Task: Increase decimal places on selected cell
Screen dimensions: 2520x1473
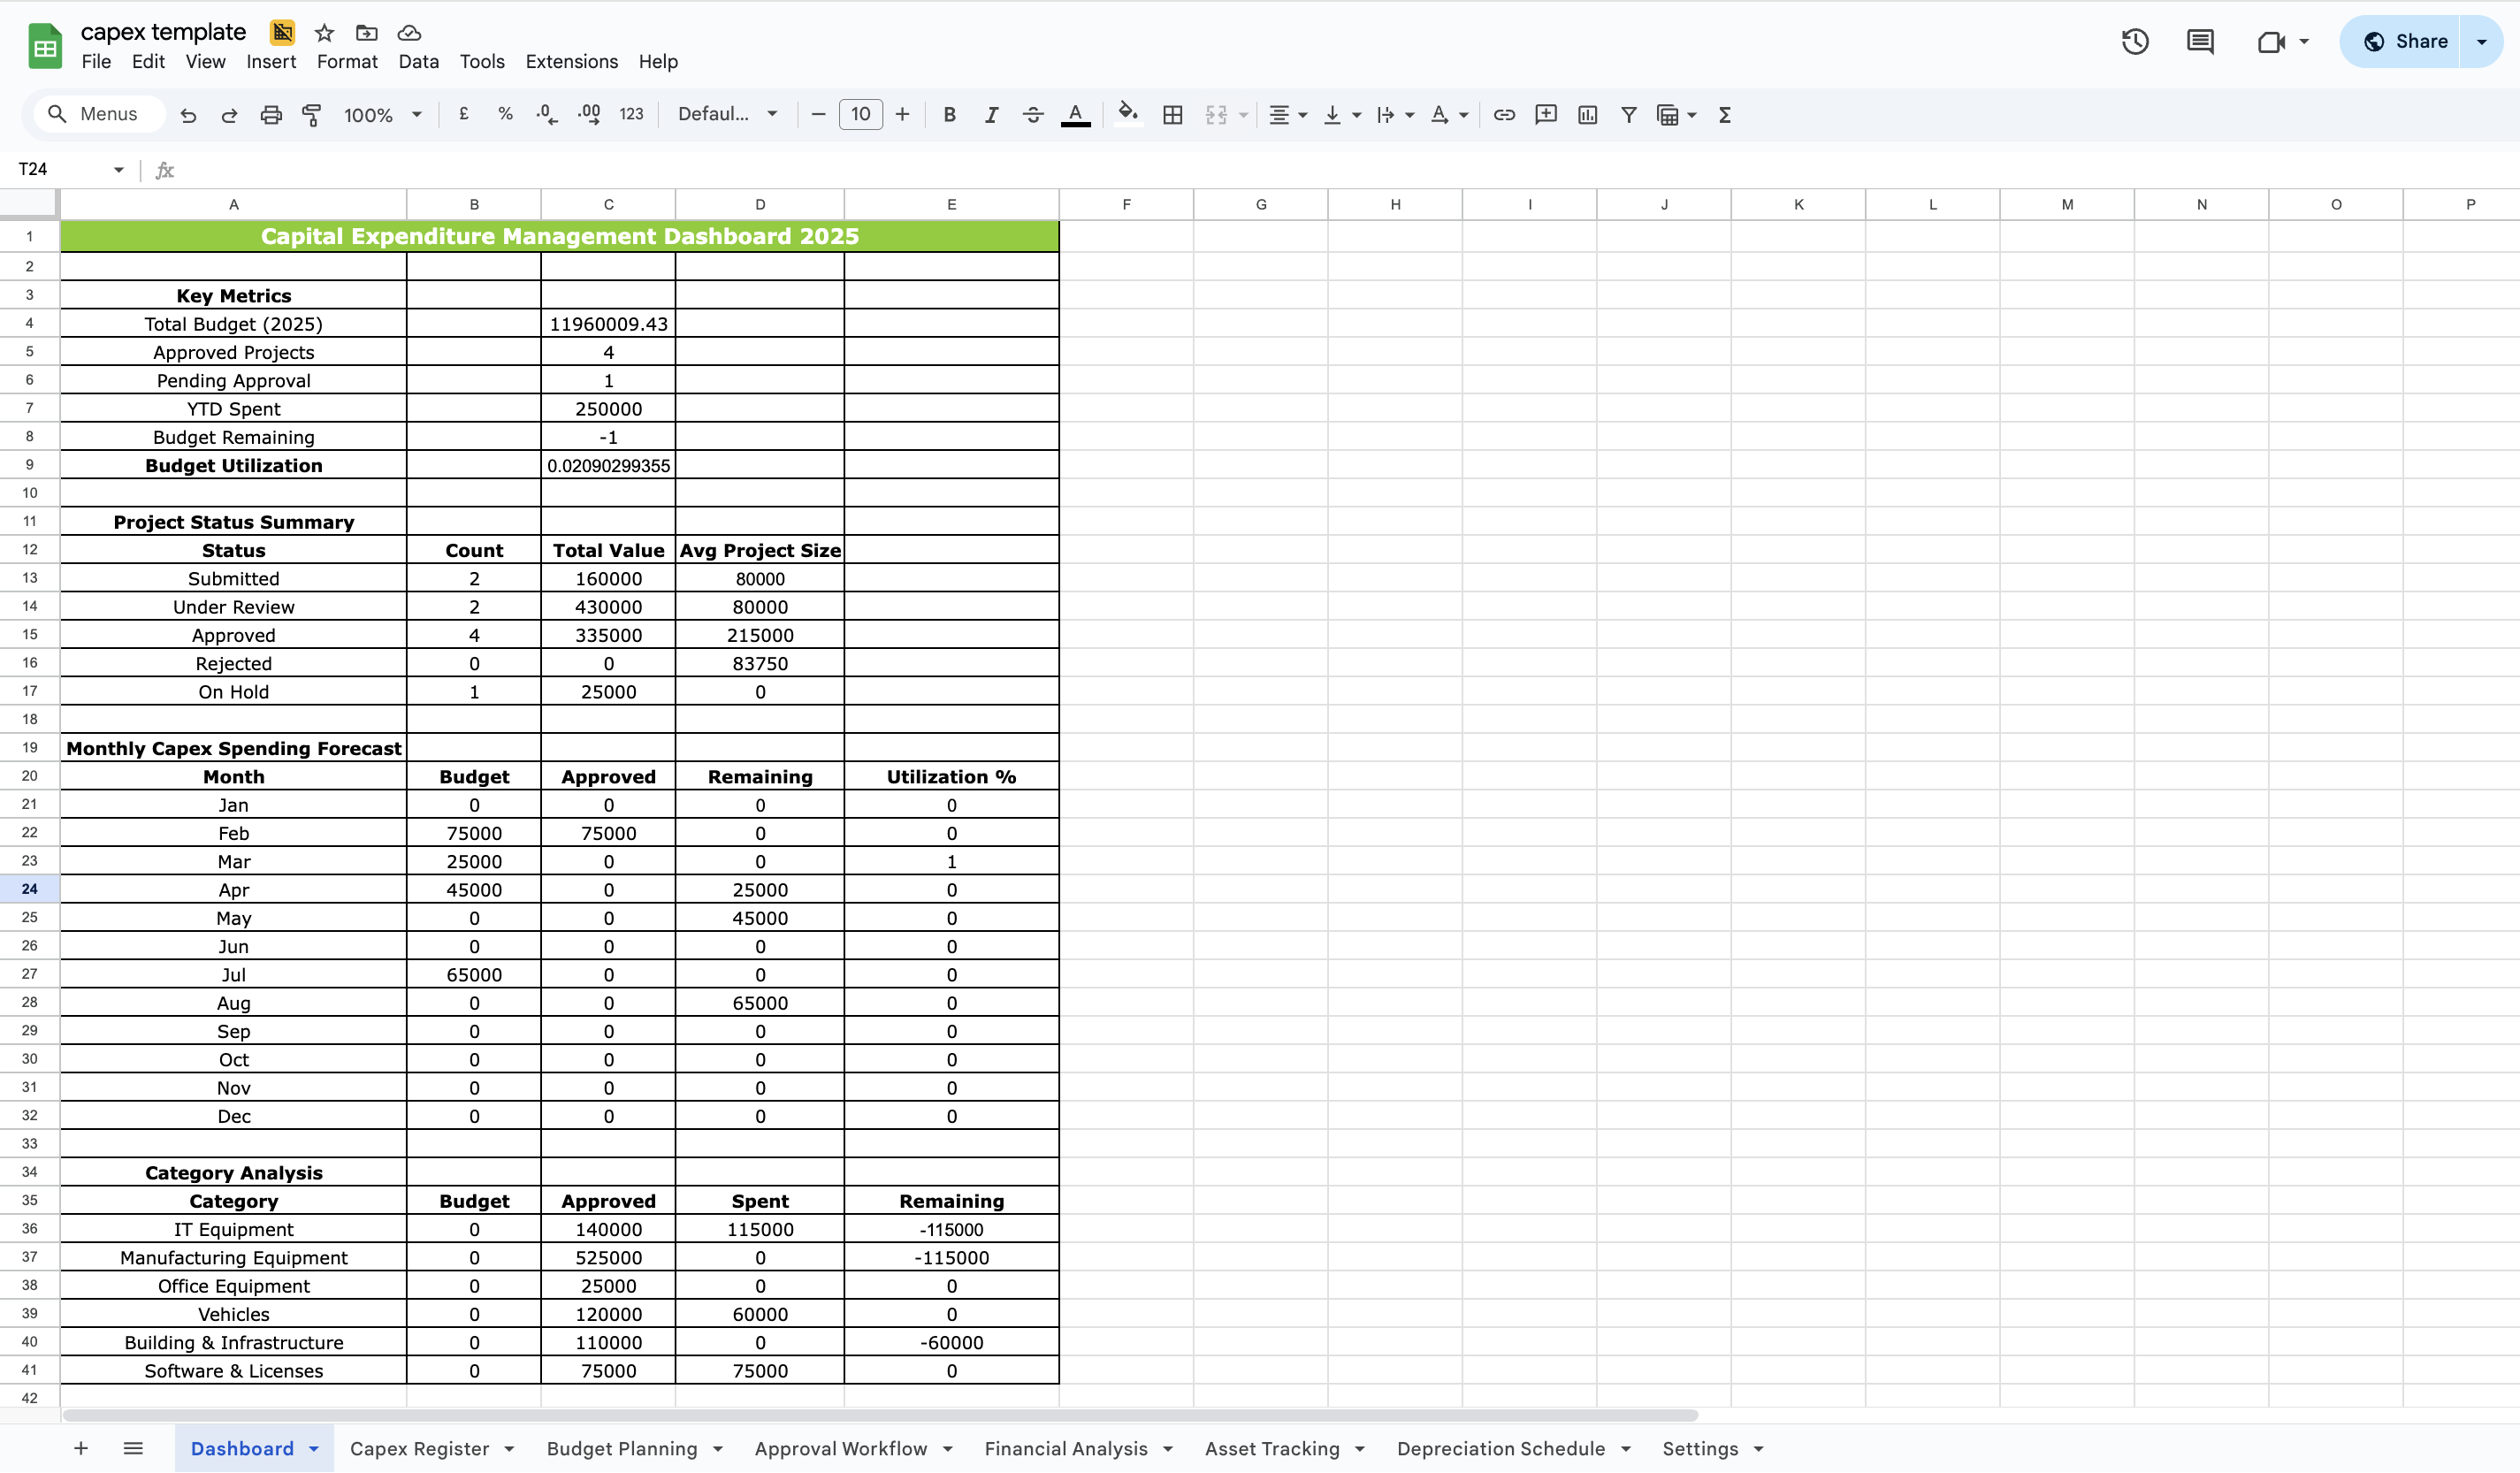Action: pos(588,114)
